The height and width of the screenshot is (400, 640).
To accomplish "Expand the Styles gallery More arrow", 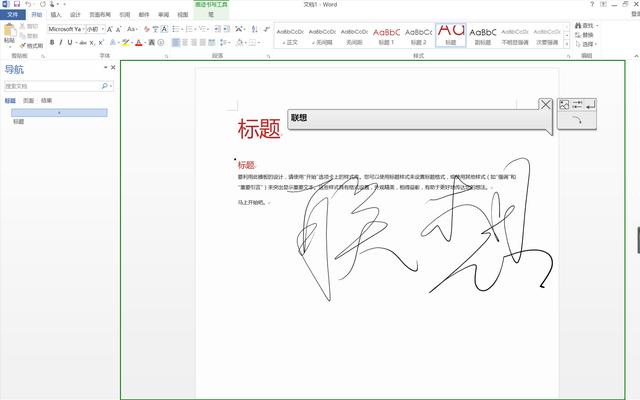I will tap(567, 44).
